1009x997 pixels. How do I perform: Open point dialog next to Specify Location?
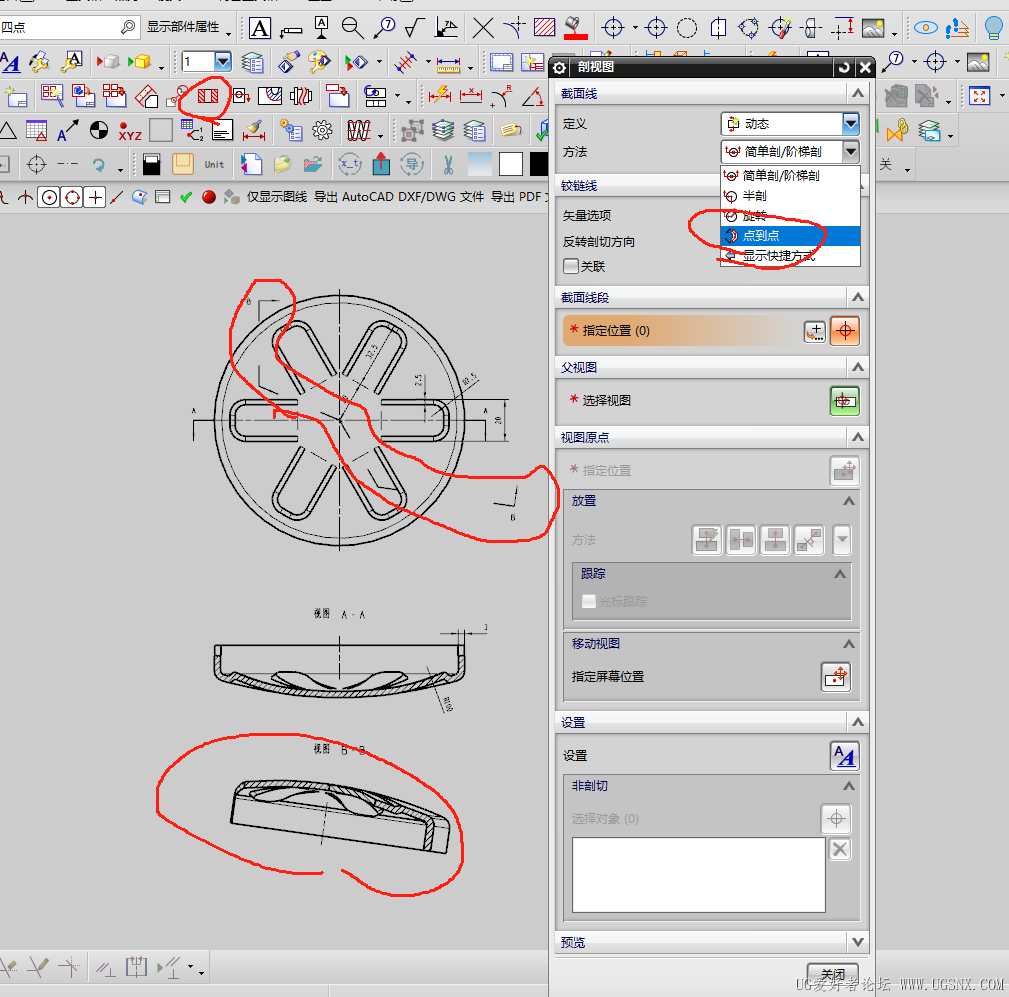[x=815, y=331]
